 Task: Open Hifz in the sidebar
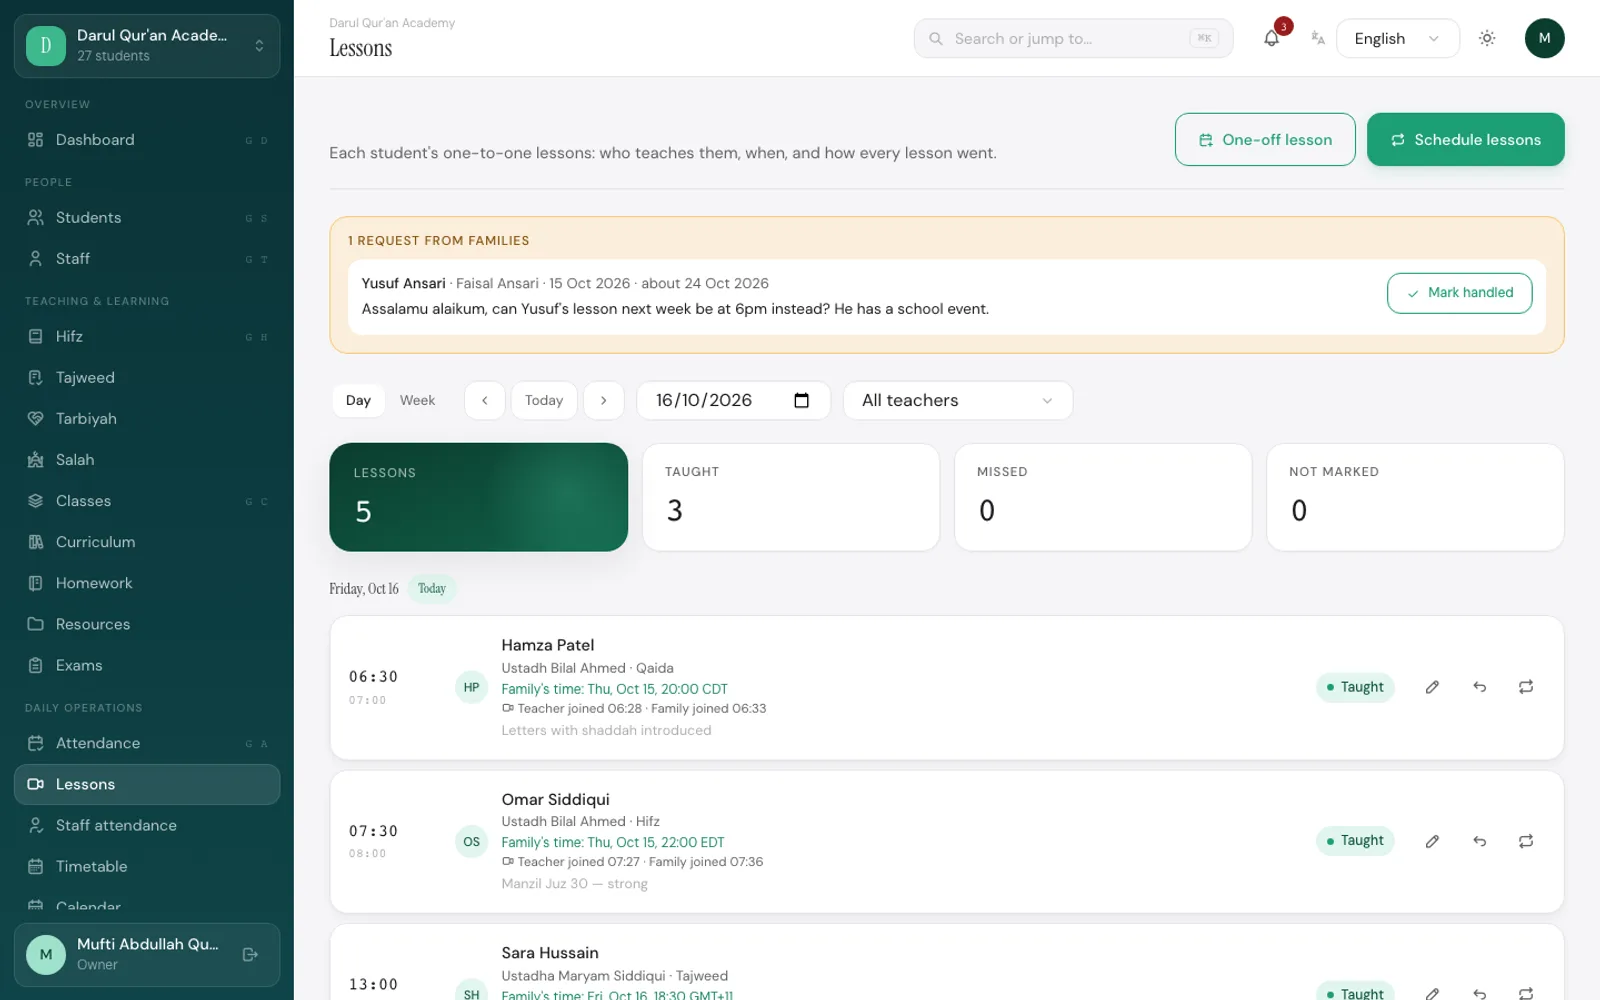(147, 337)
